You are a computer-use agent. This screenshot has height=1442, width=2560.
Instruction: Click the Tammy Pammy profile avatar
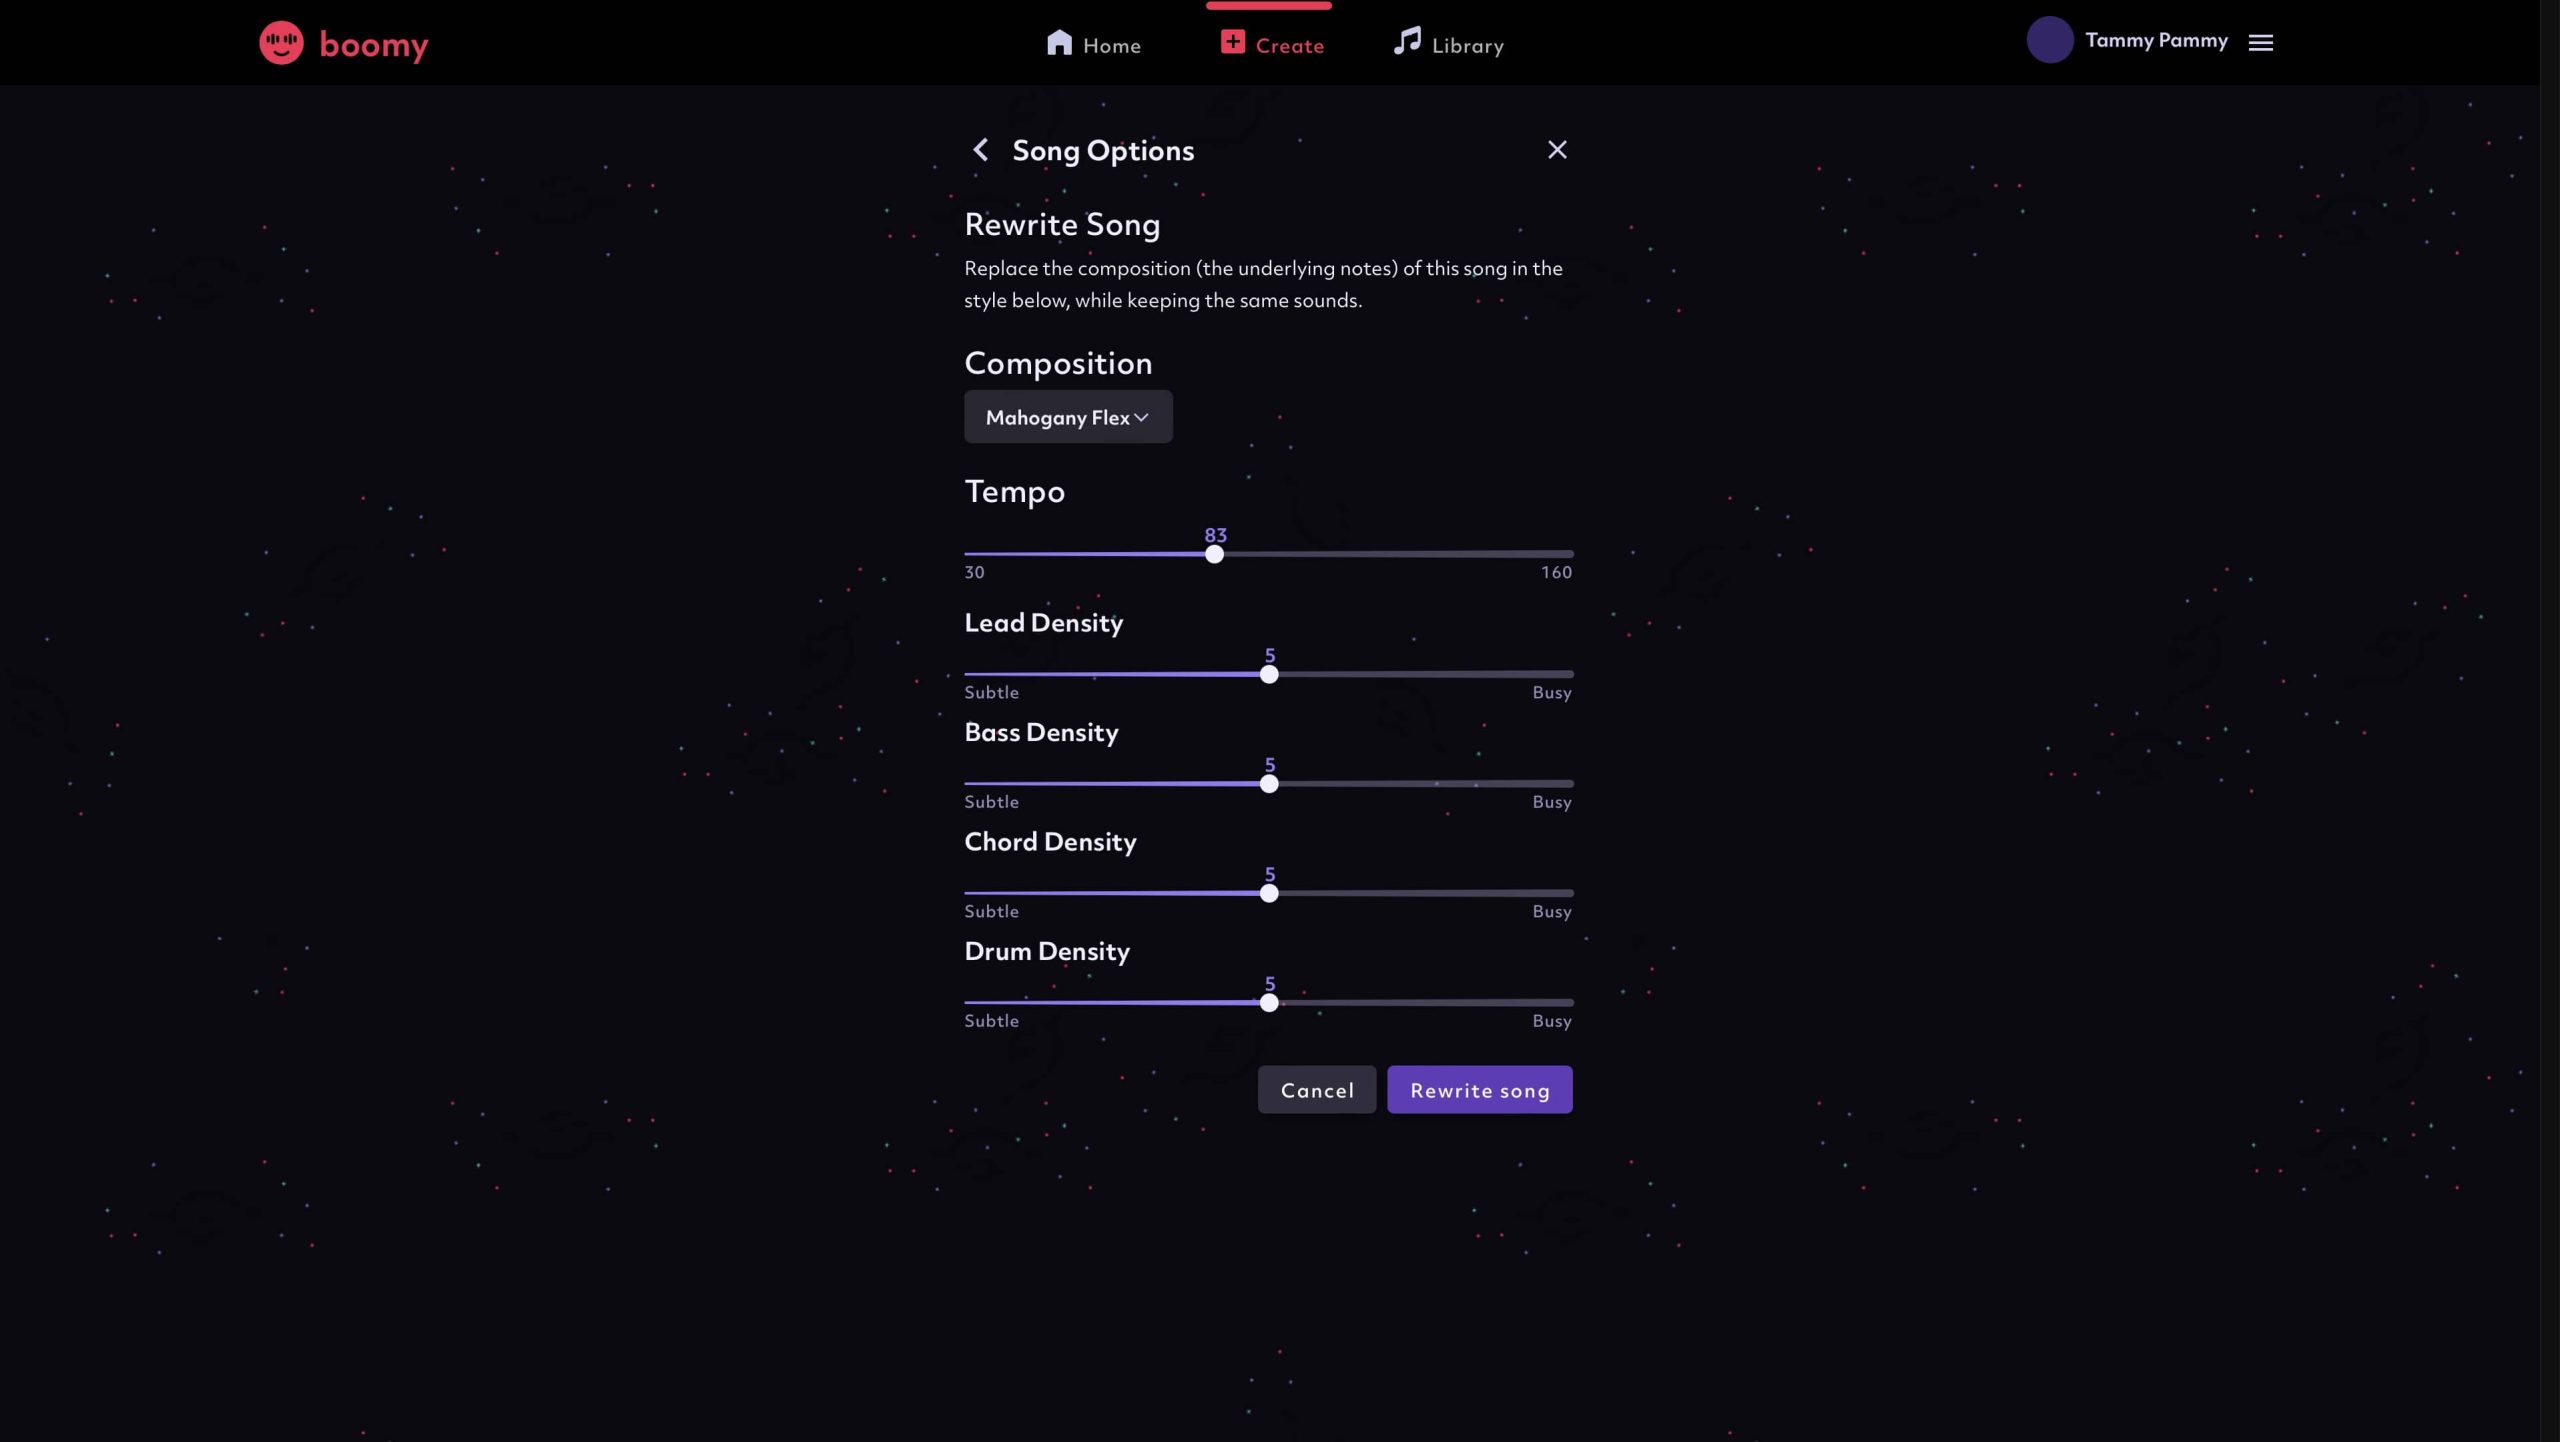click(x=2049, y=41)
